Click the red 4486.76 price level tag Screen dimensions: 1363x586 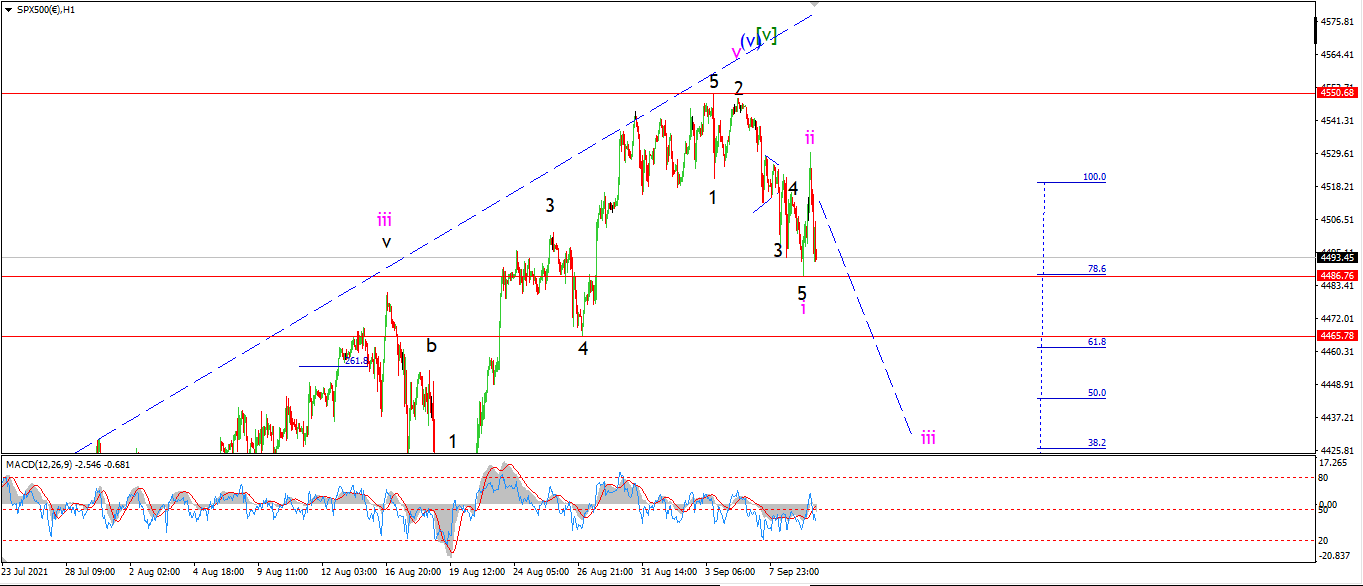coord(1336,276)
